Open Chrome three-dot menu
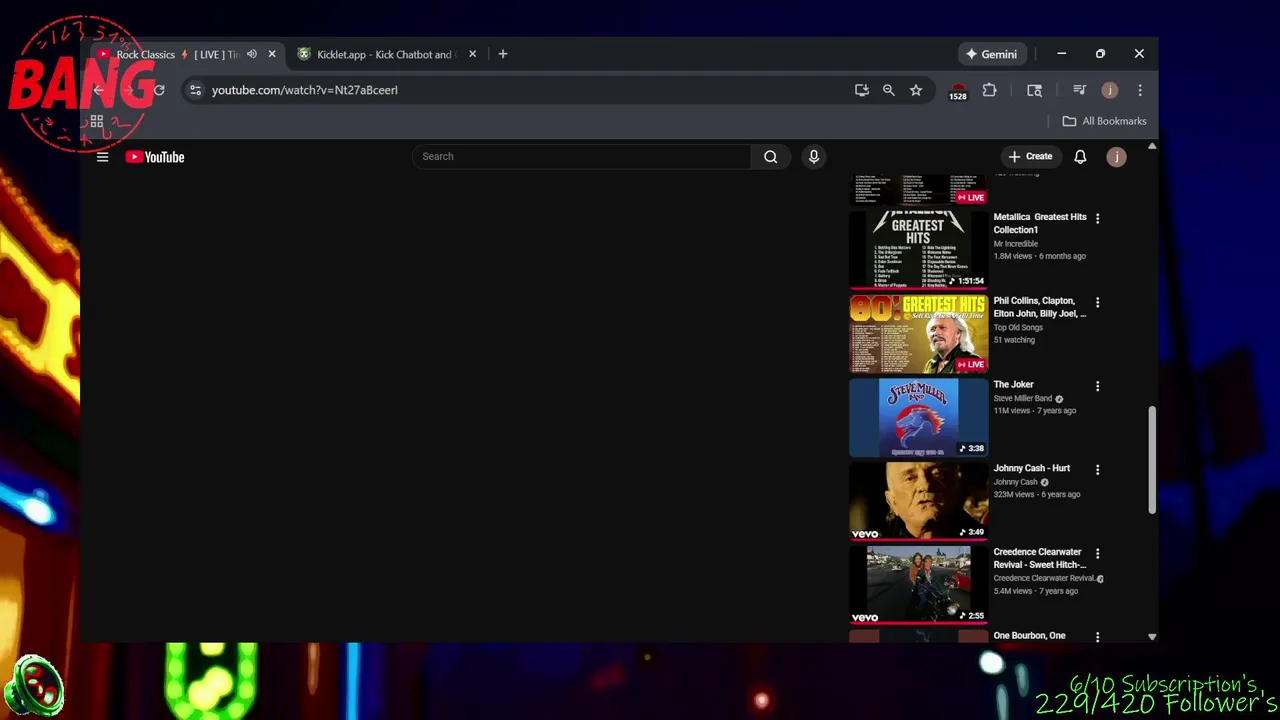Screen dimensions: 1280x720 [1140, 90]
